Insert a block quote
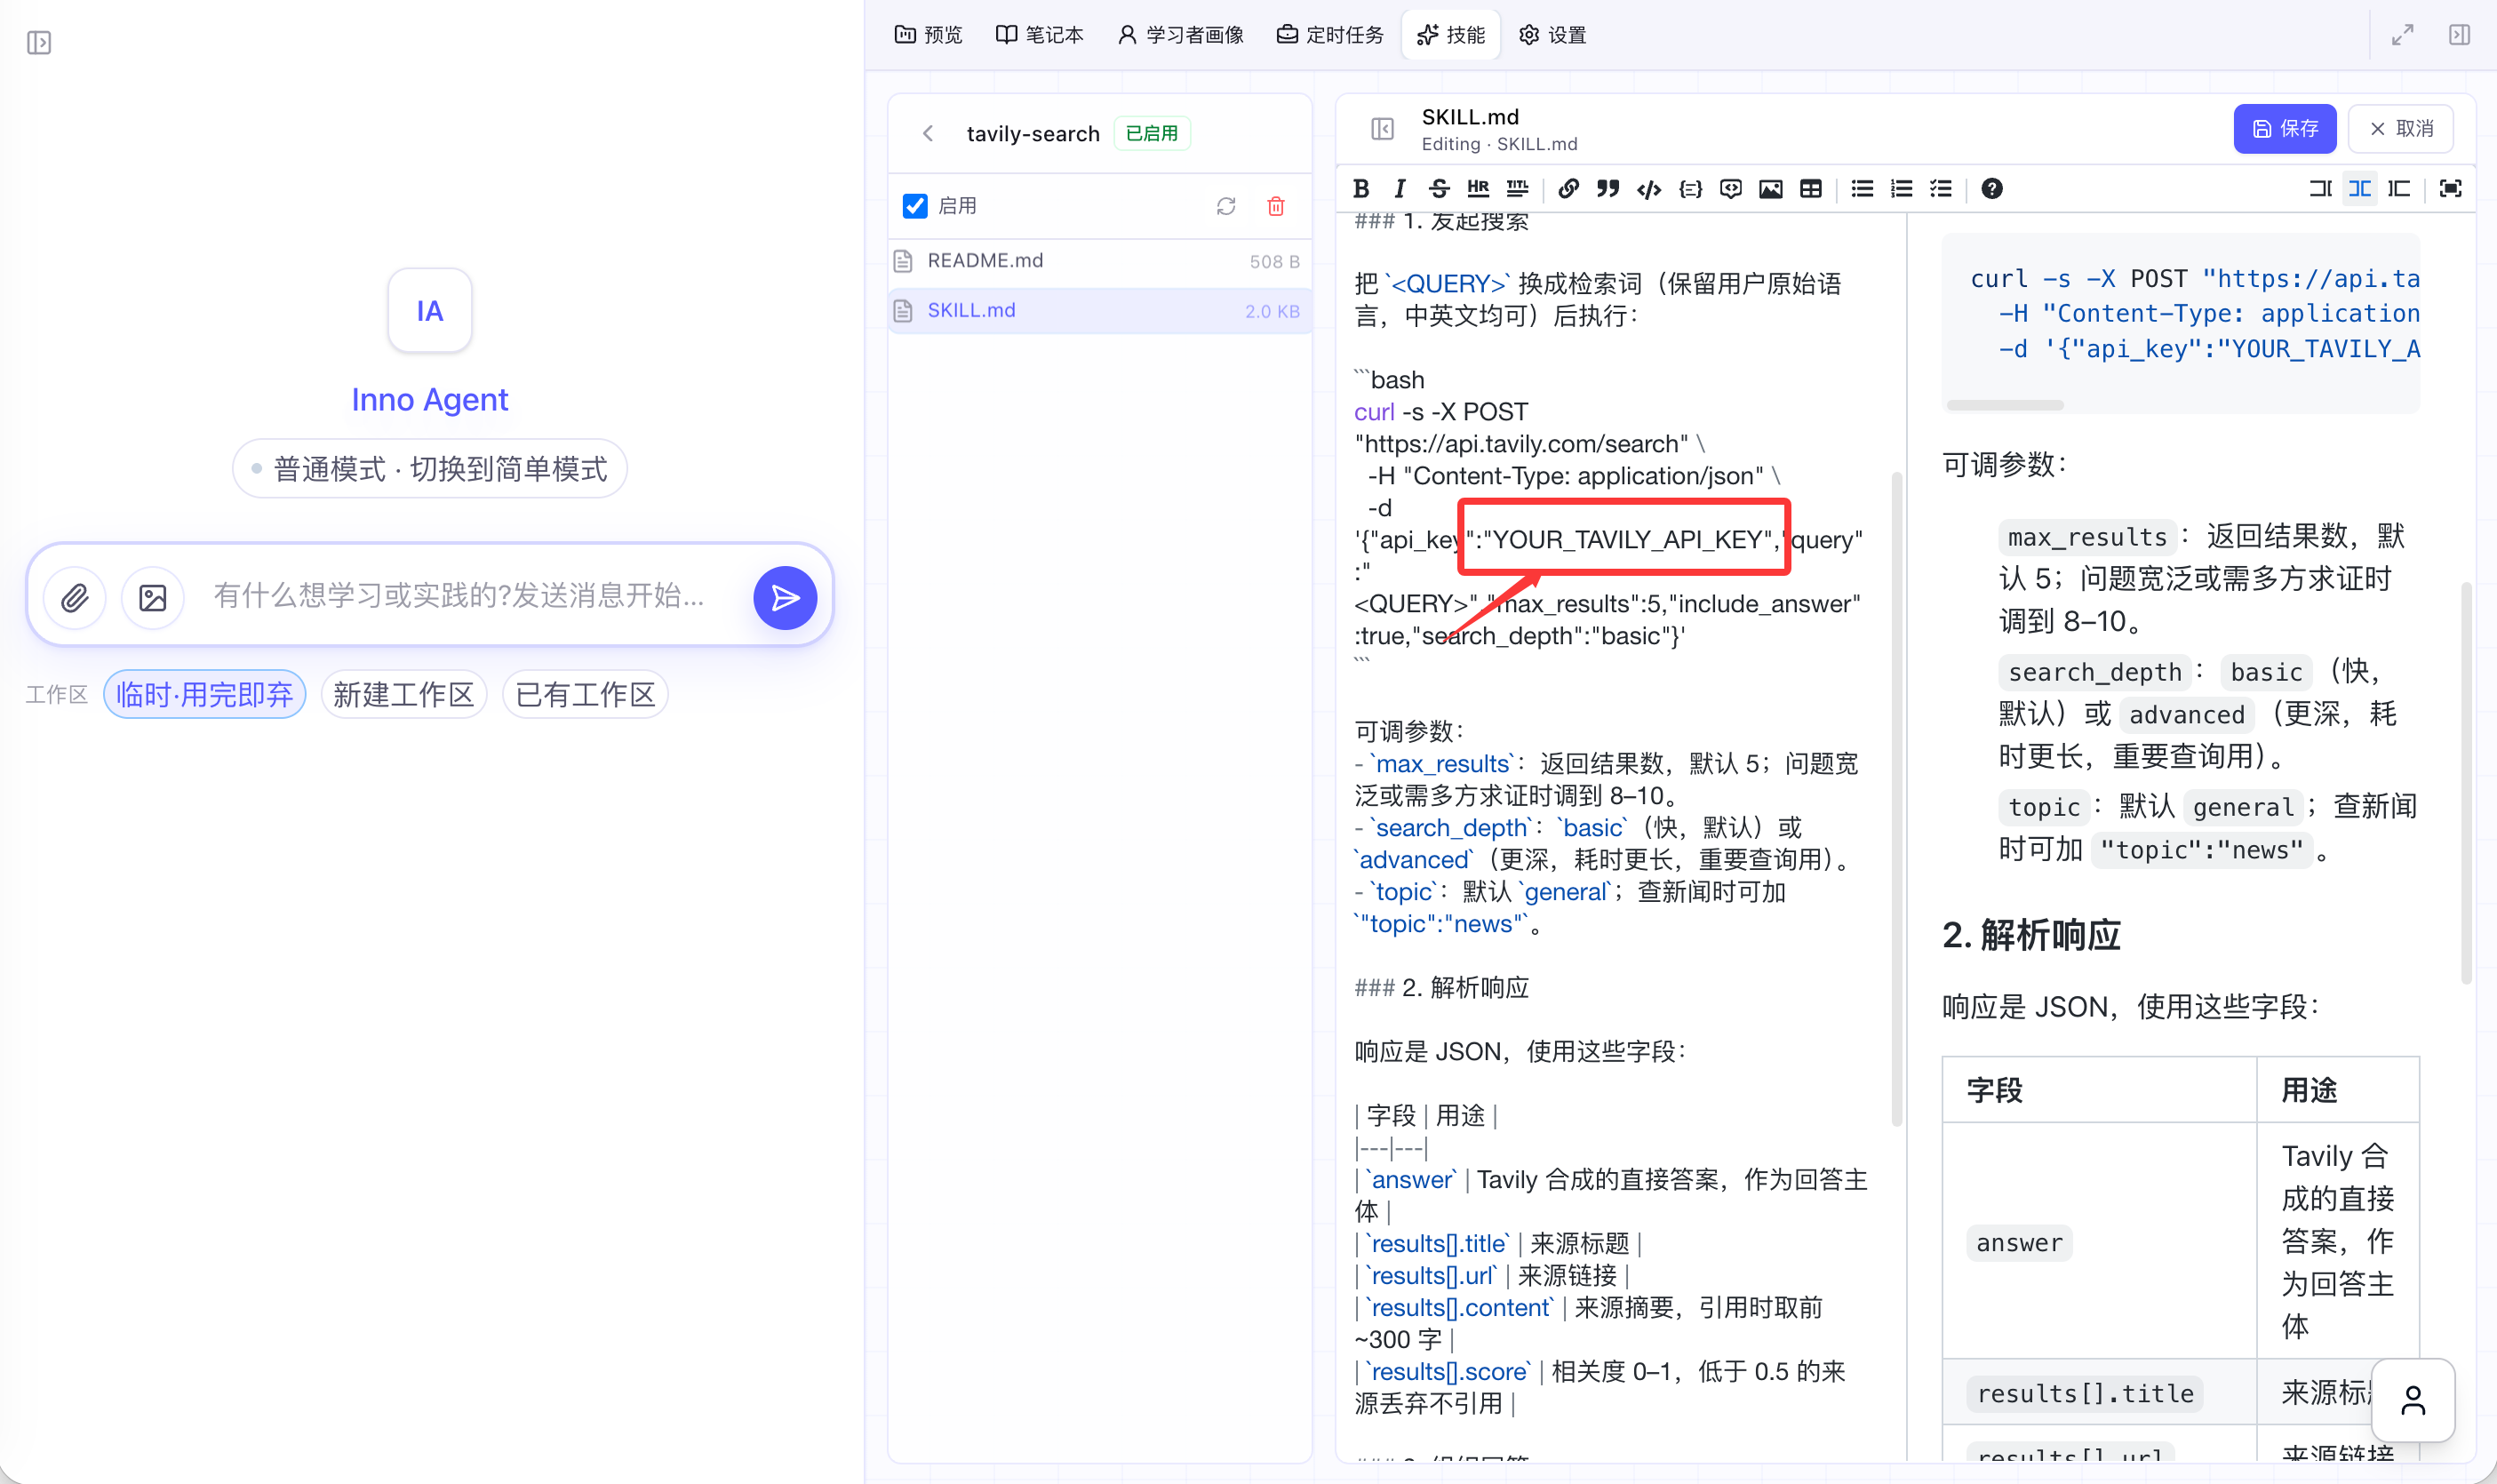The height and width of the screenshot is (1484, 2497). pos(1608,188)
